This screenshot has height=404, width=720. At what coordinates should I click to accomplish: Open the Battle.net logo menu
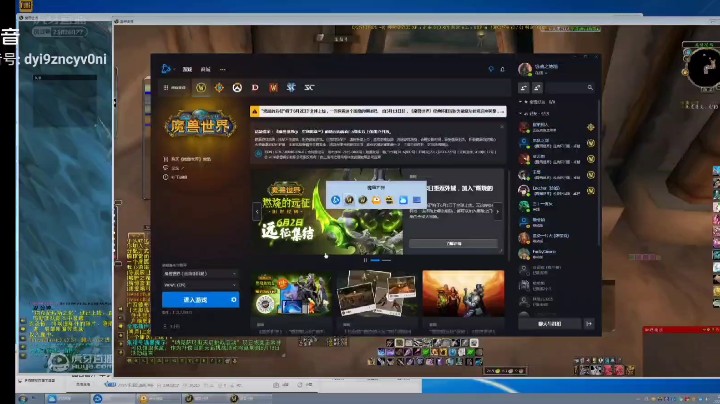(x=166, y=69)
